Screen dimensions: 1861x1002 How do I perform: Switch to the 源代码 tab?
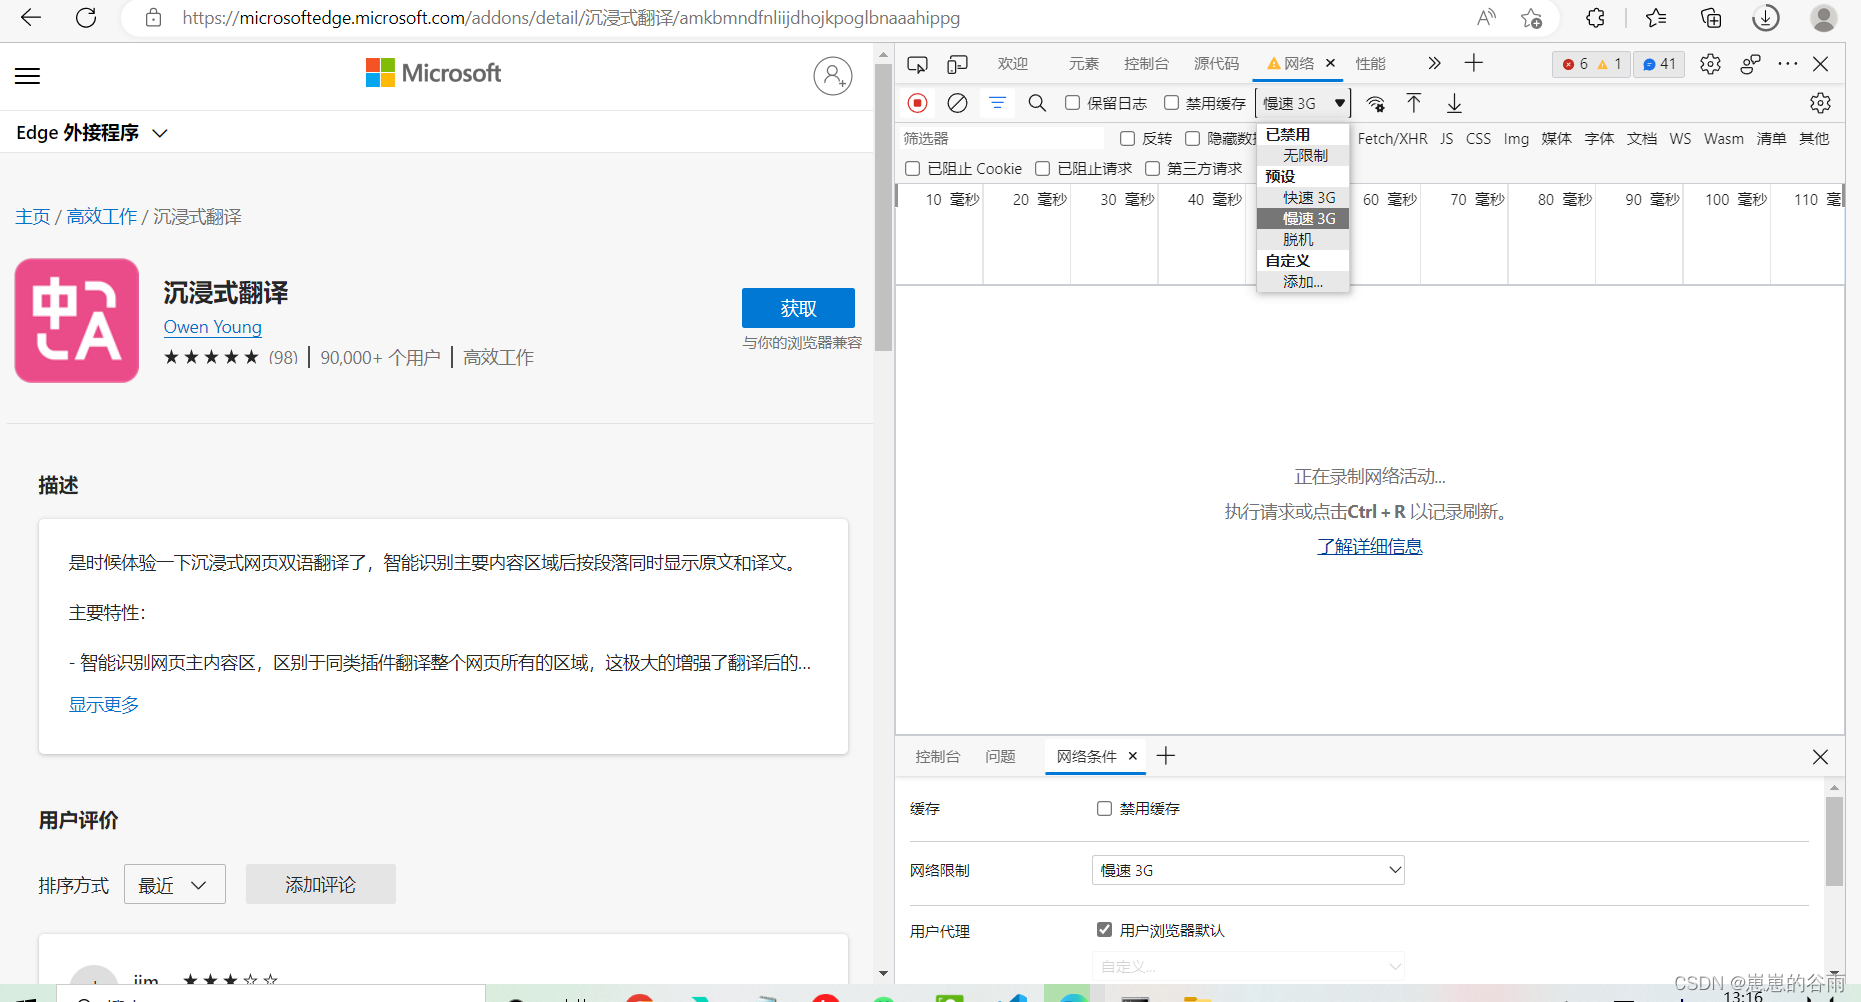click(1216, 64)
